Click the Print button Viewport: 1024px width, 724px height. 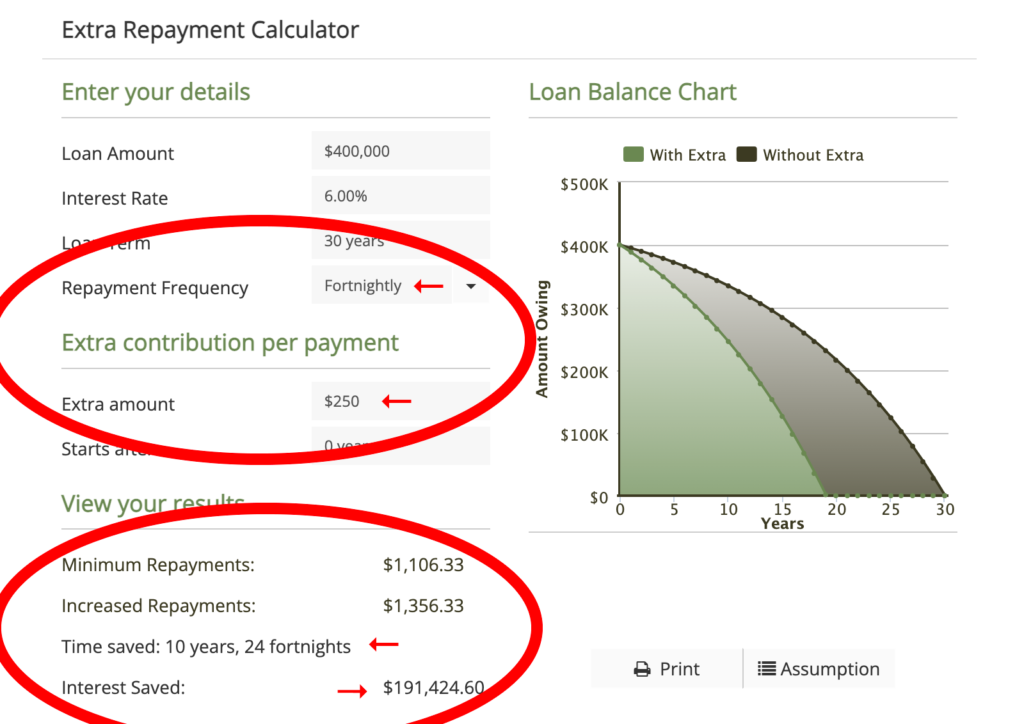[665, 668]
